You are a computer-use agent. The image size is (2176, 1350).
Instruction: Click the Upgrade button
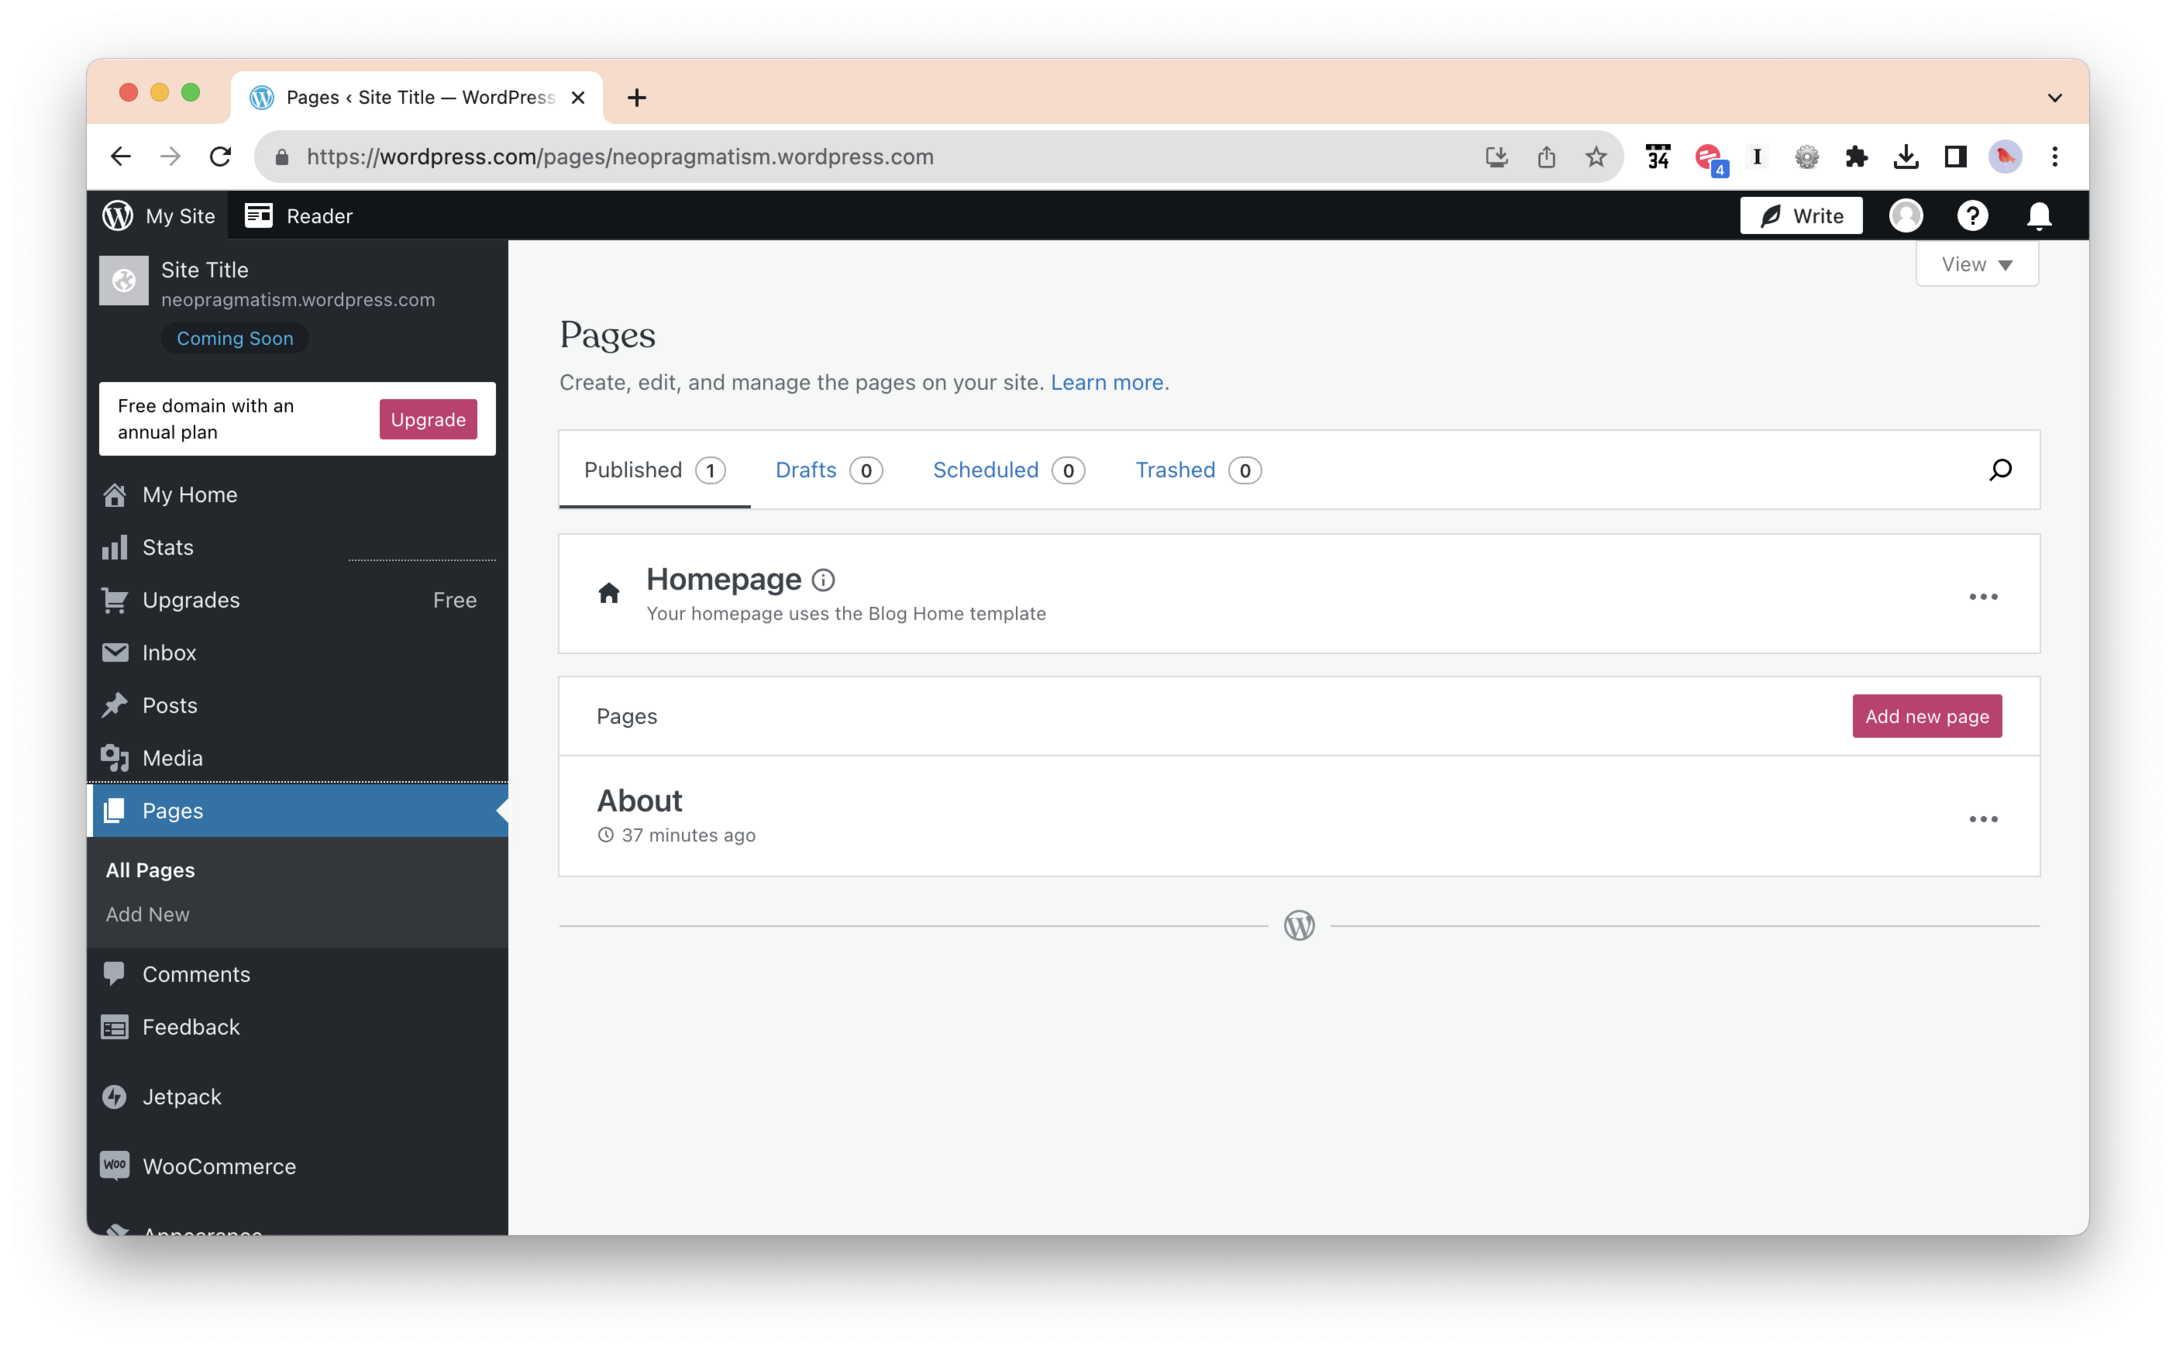428,419
